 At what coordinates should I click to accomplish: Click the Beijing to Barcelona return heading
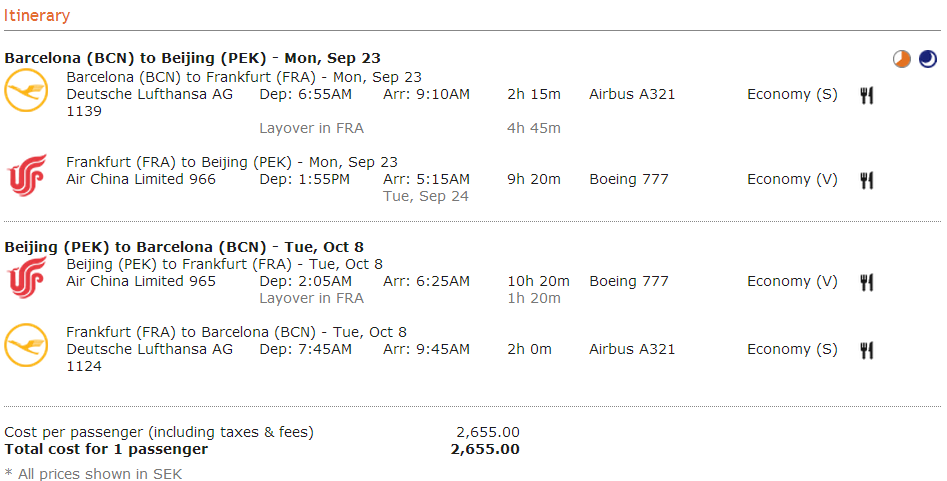(x=184, y=247)
